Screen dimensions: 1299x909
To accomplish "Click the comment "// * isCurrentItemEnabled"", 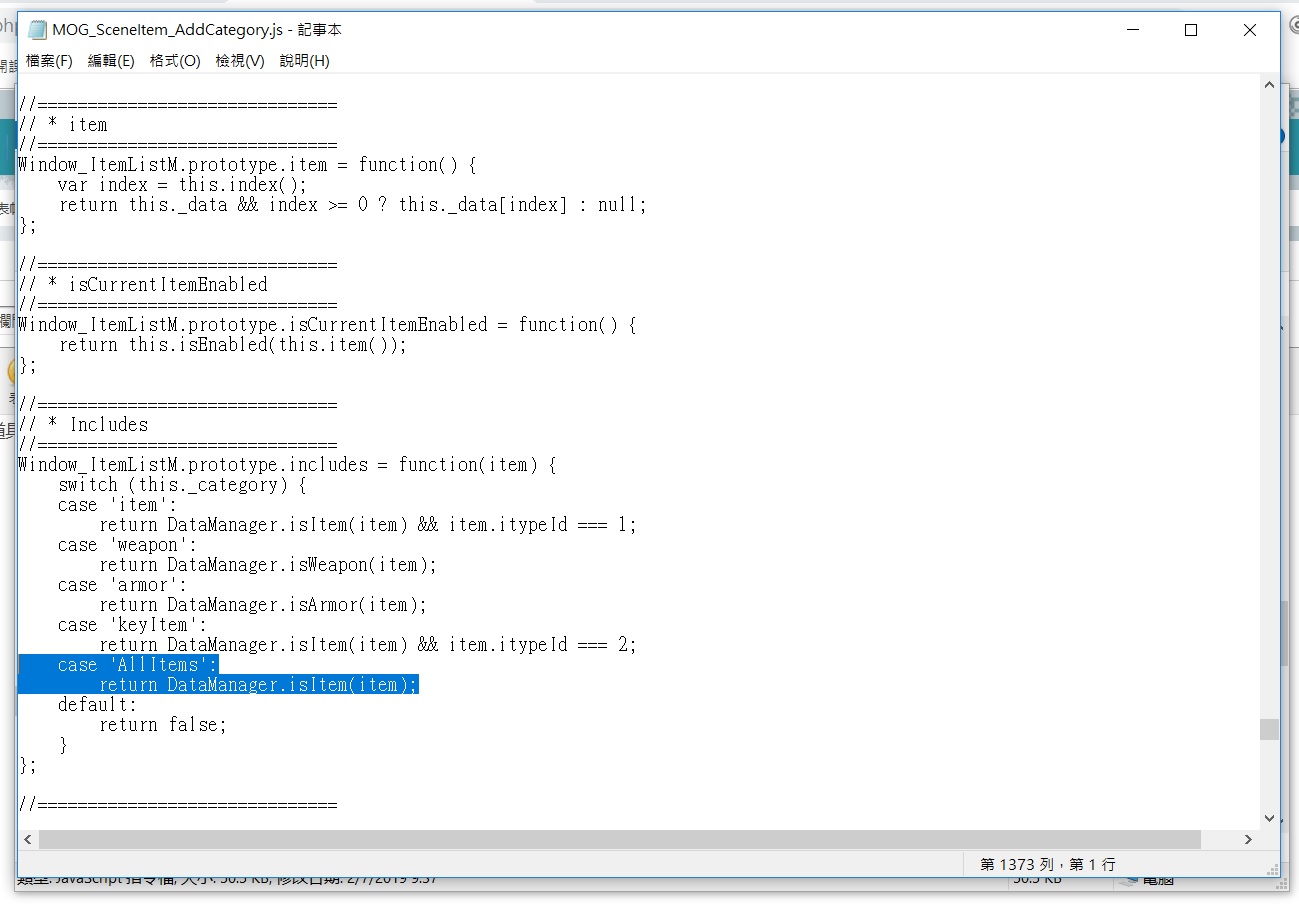I will [x=143, y=285].
